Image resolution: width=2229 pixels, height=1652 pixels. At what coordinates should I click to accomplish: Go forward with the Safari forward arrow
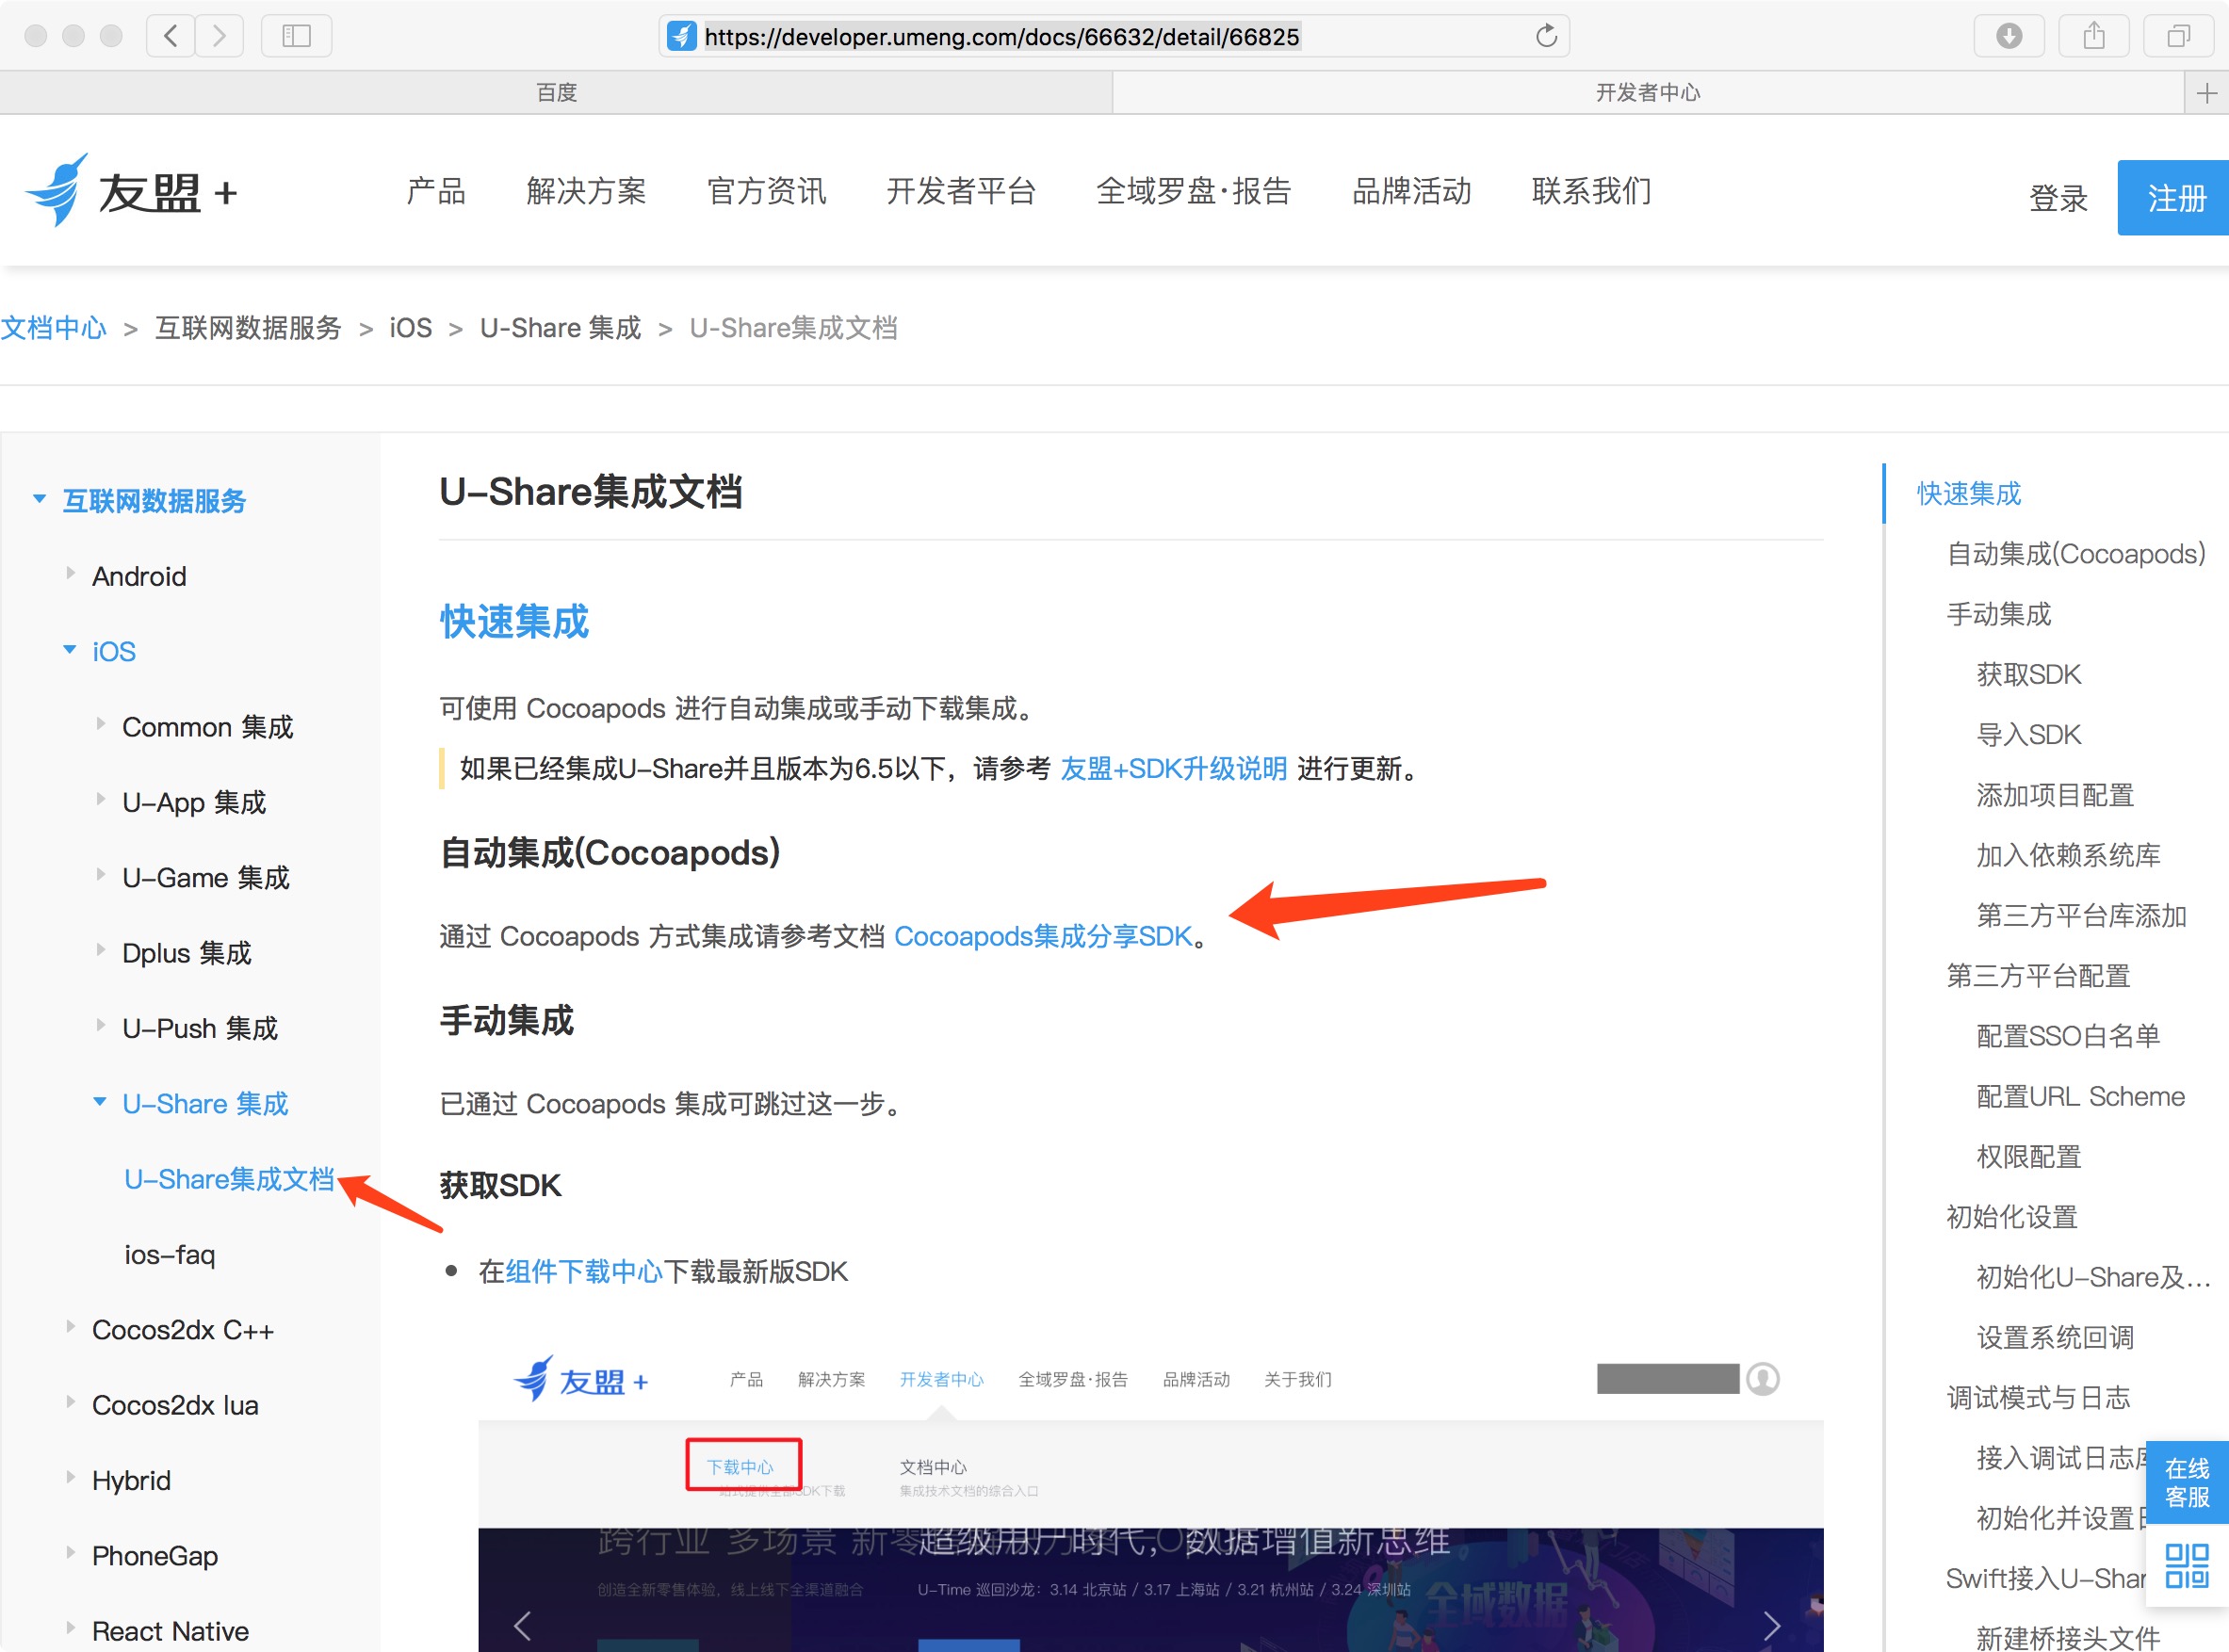point(219,36)
